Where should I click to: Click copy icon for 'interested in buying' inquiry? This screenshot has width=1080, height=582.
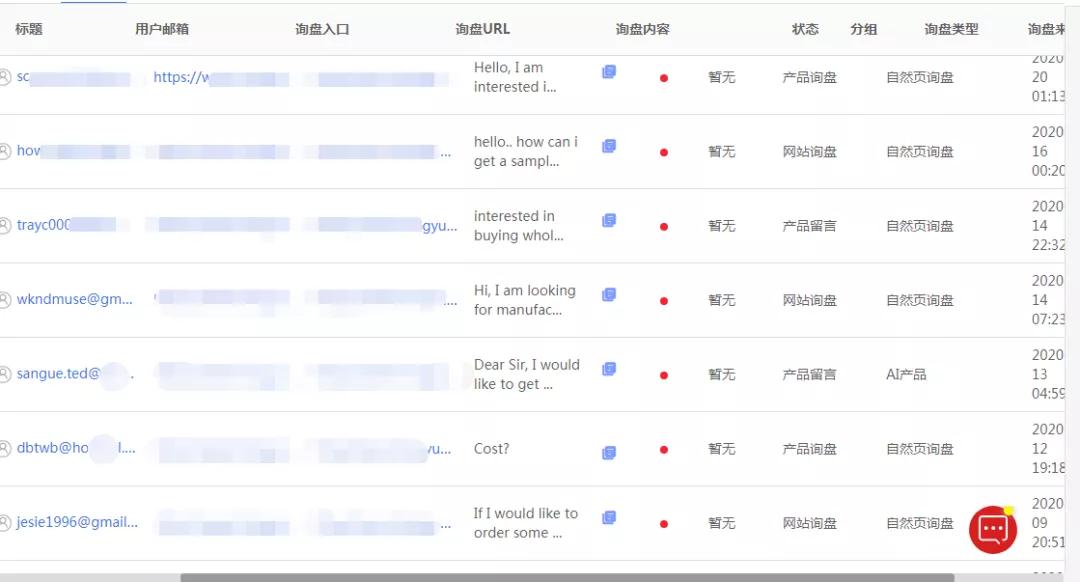point(608,220)
